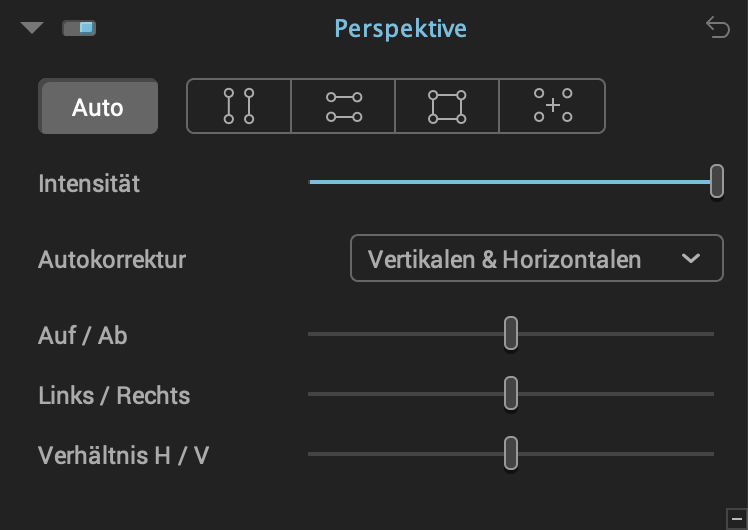This screenshot has width=748, height=530.
Task: Click the chevron in Vertikalen & Horizontalen box
Action: point(691,259)
